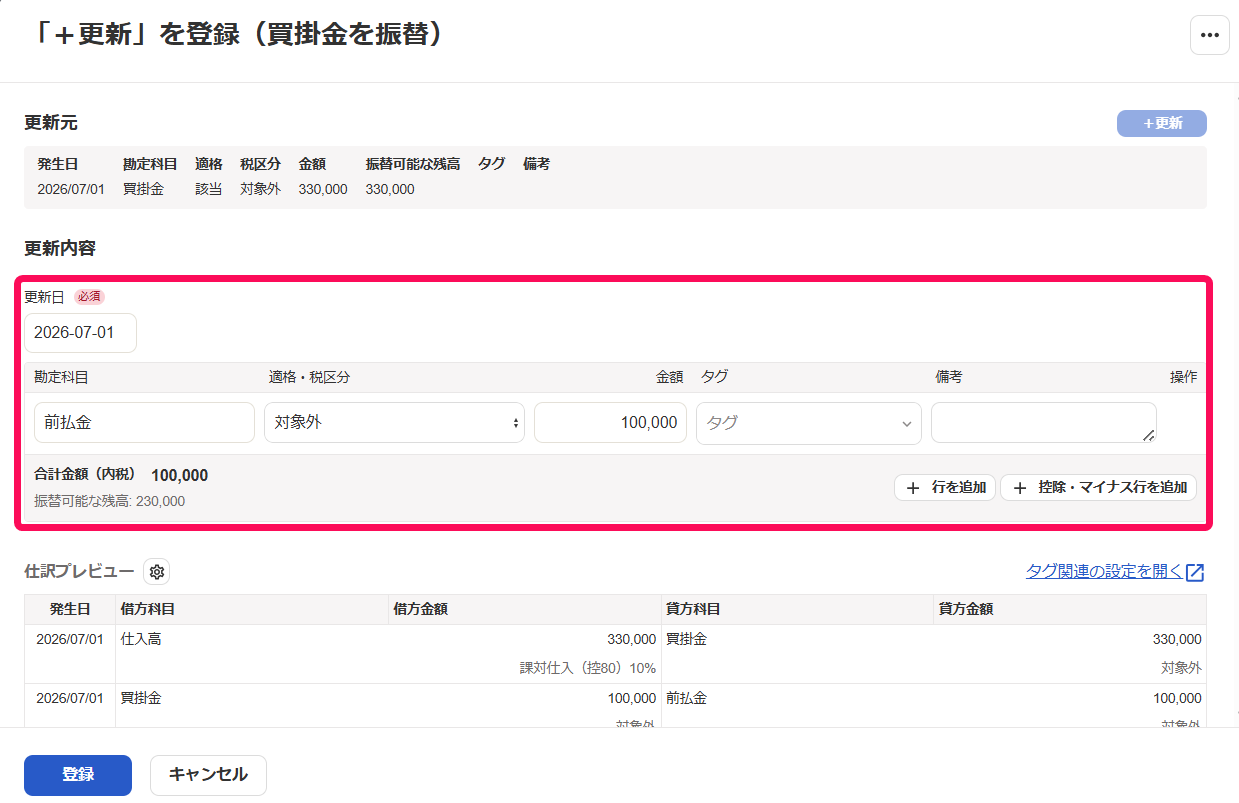Open the three-dots more options menu

tap(1209, 35)
